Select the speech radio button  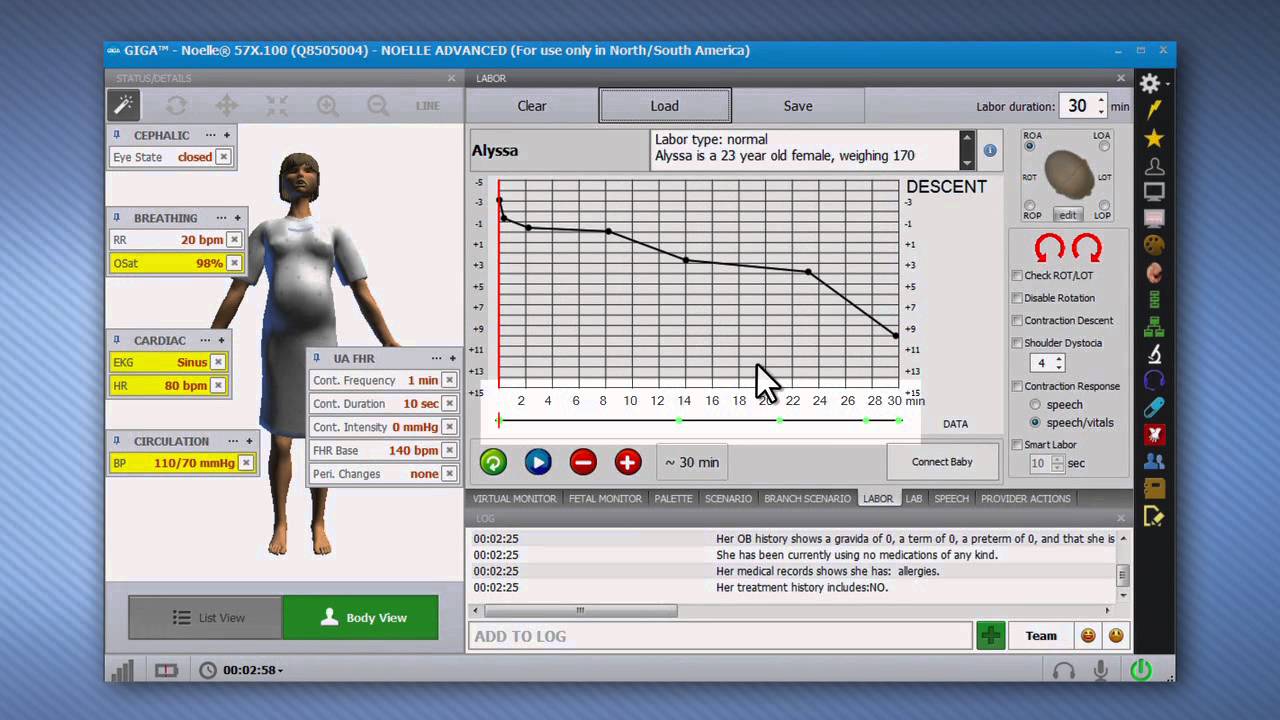pos(1035,405)
